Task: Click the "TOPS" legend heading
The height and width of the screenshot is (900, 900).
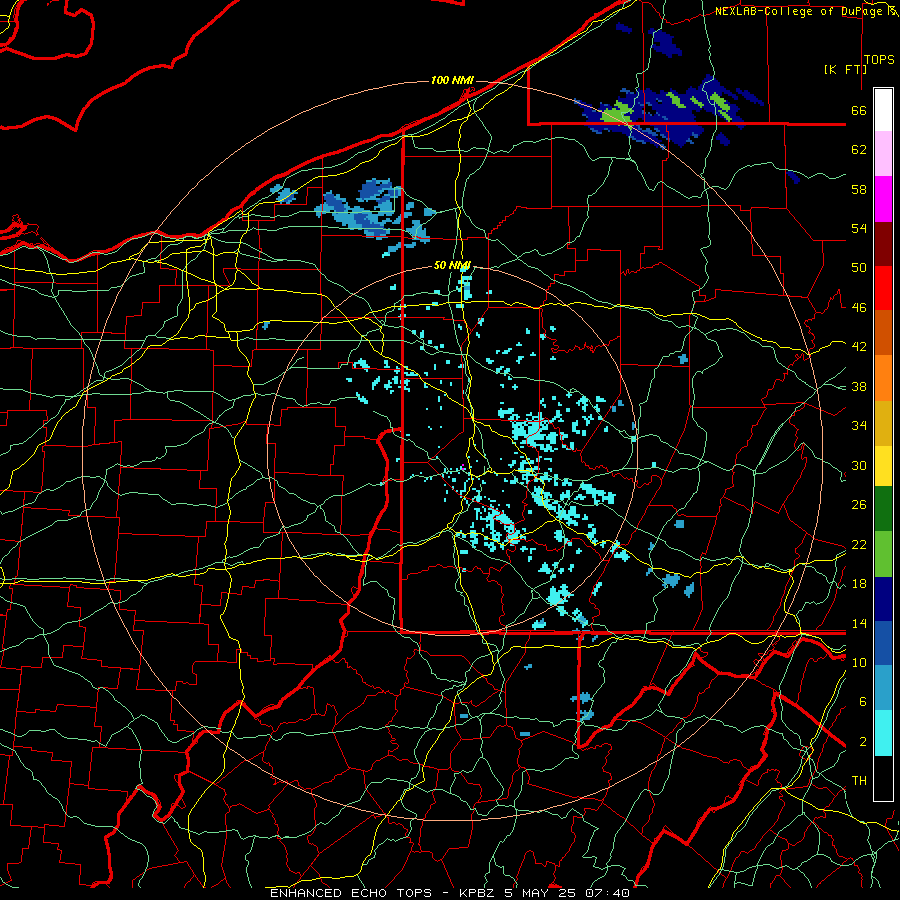Action: (x=879, y=59)
